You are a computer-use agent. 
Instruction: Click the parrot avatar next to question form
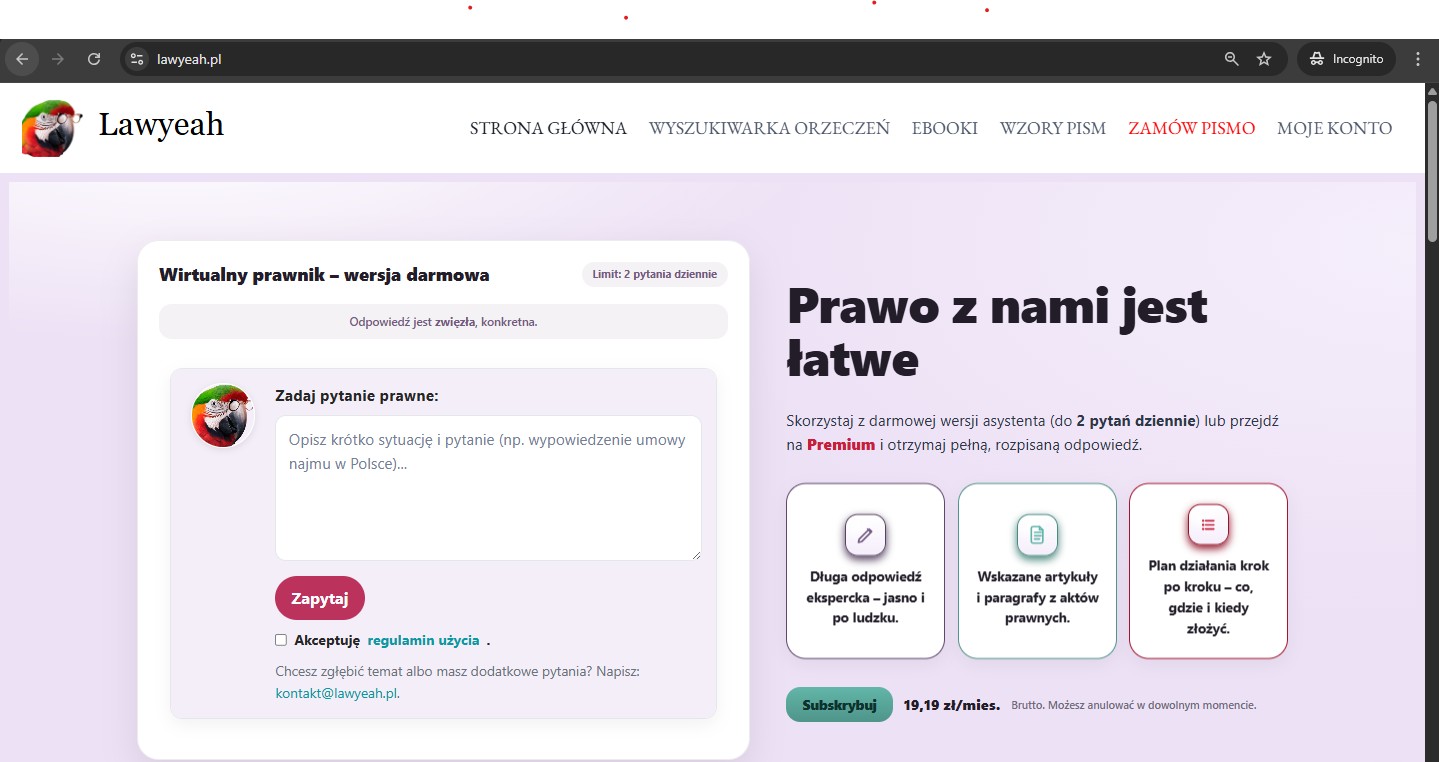pyautogui.click(x=222, y=415)
